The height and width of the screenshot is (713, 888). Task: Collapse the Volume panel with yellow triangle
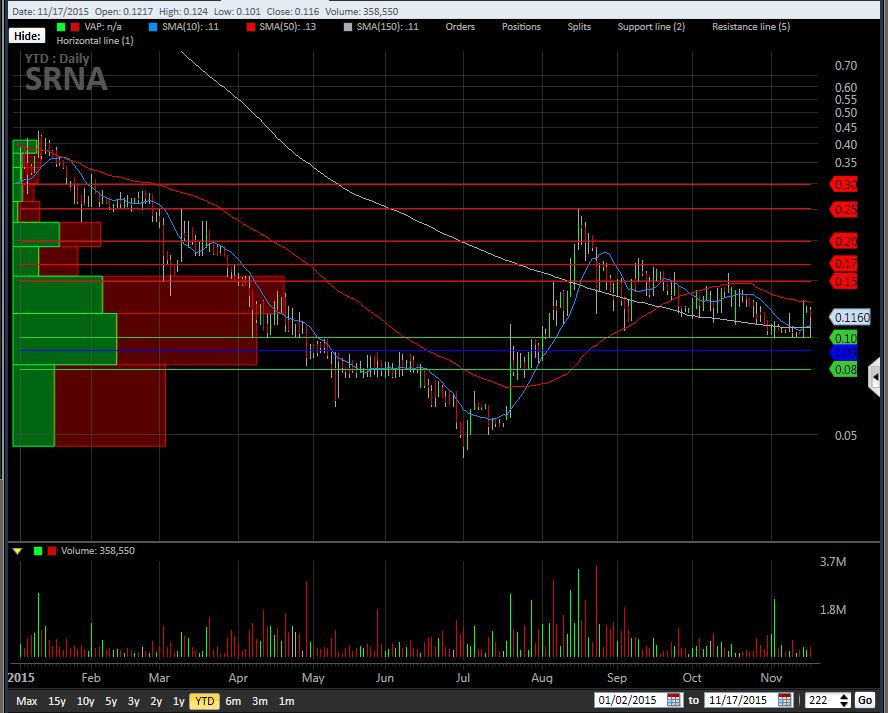pyautogui.click(x=16, y=551)
